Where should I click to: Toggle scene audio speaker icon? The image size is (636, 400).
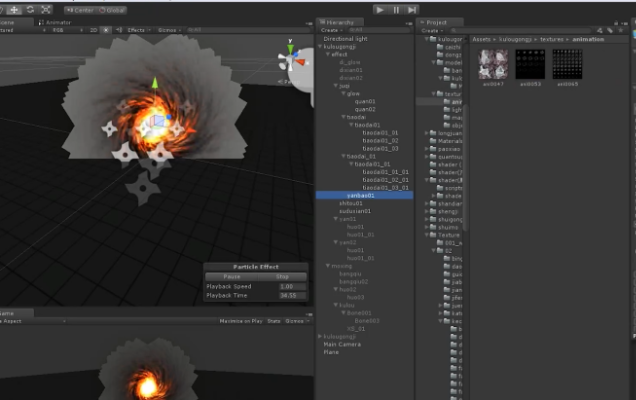(x=119, y=30)
